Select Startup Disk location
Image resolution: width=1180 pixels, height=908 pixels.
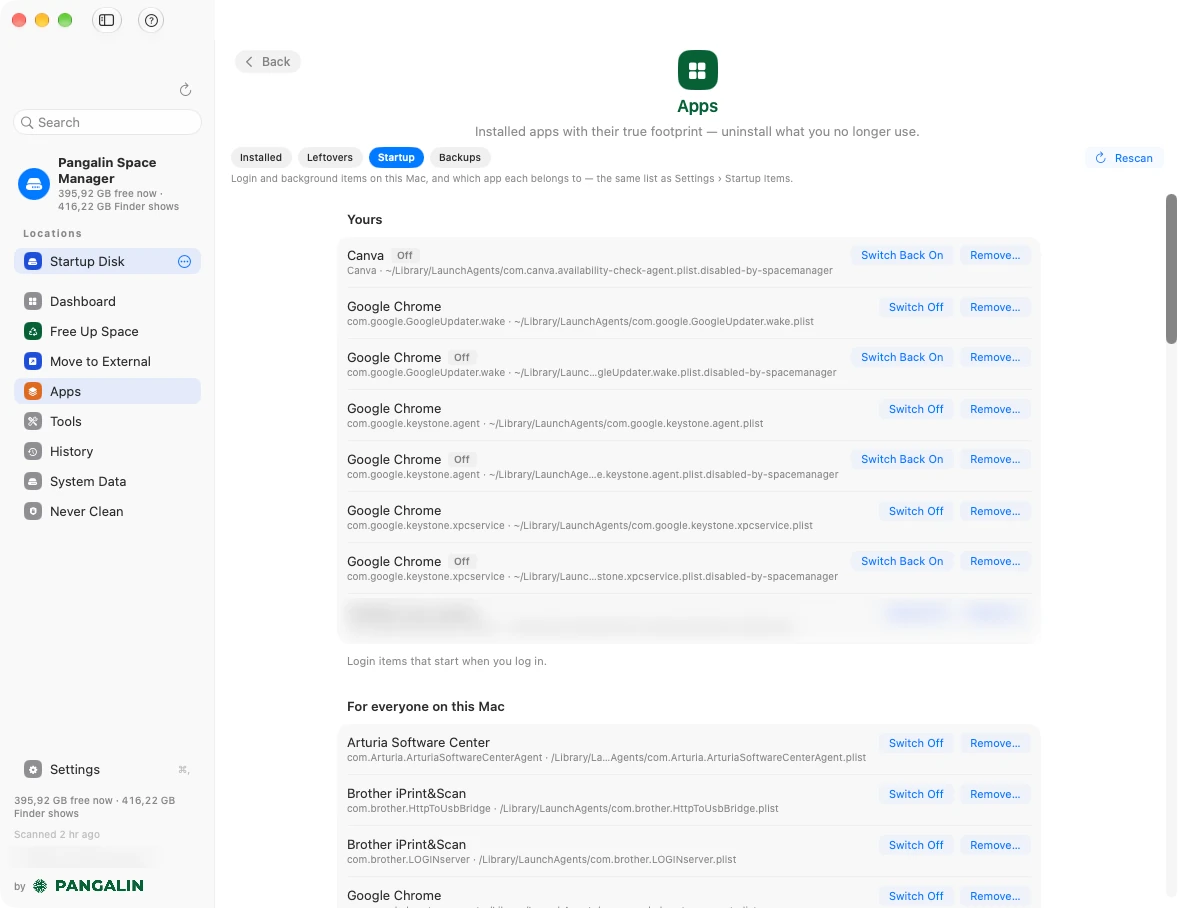click(x=108, y=261)
